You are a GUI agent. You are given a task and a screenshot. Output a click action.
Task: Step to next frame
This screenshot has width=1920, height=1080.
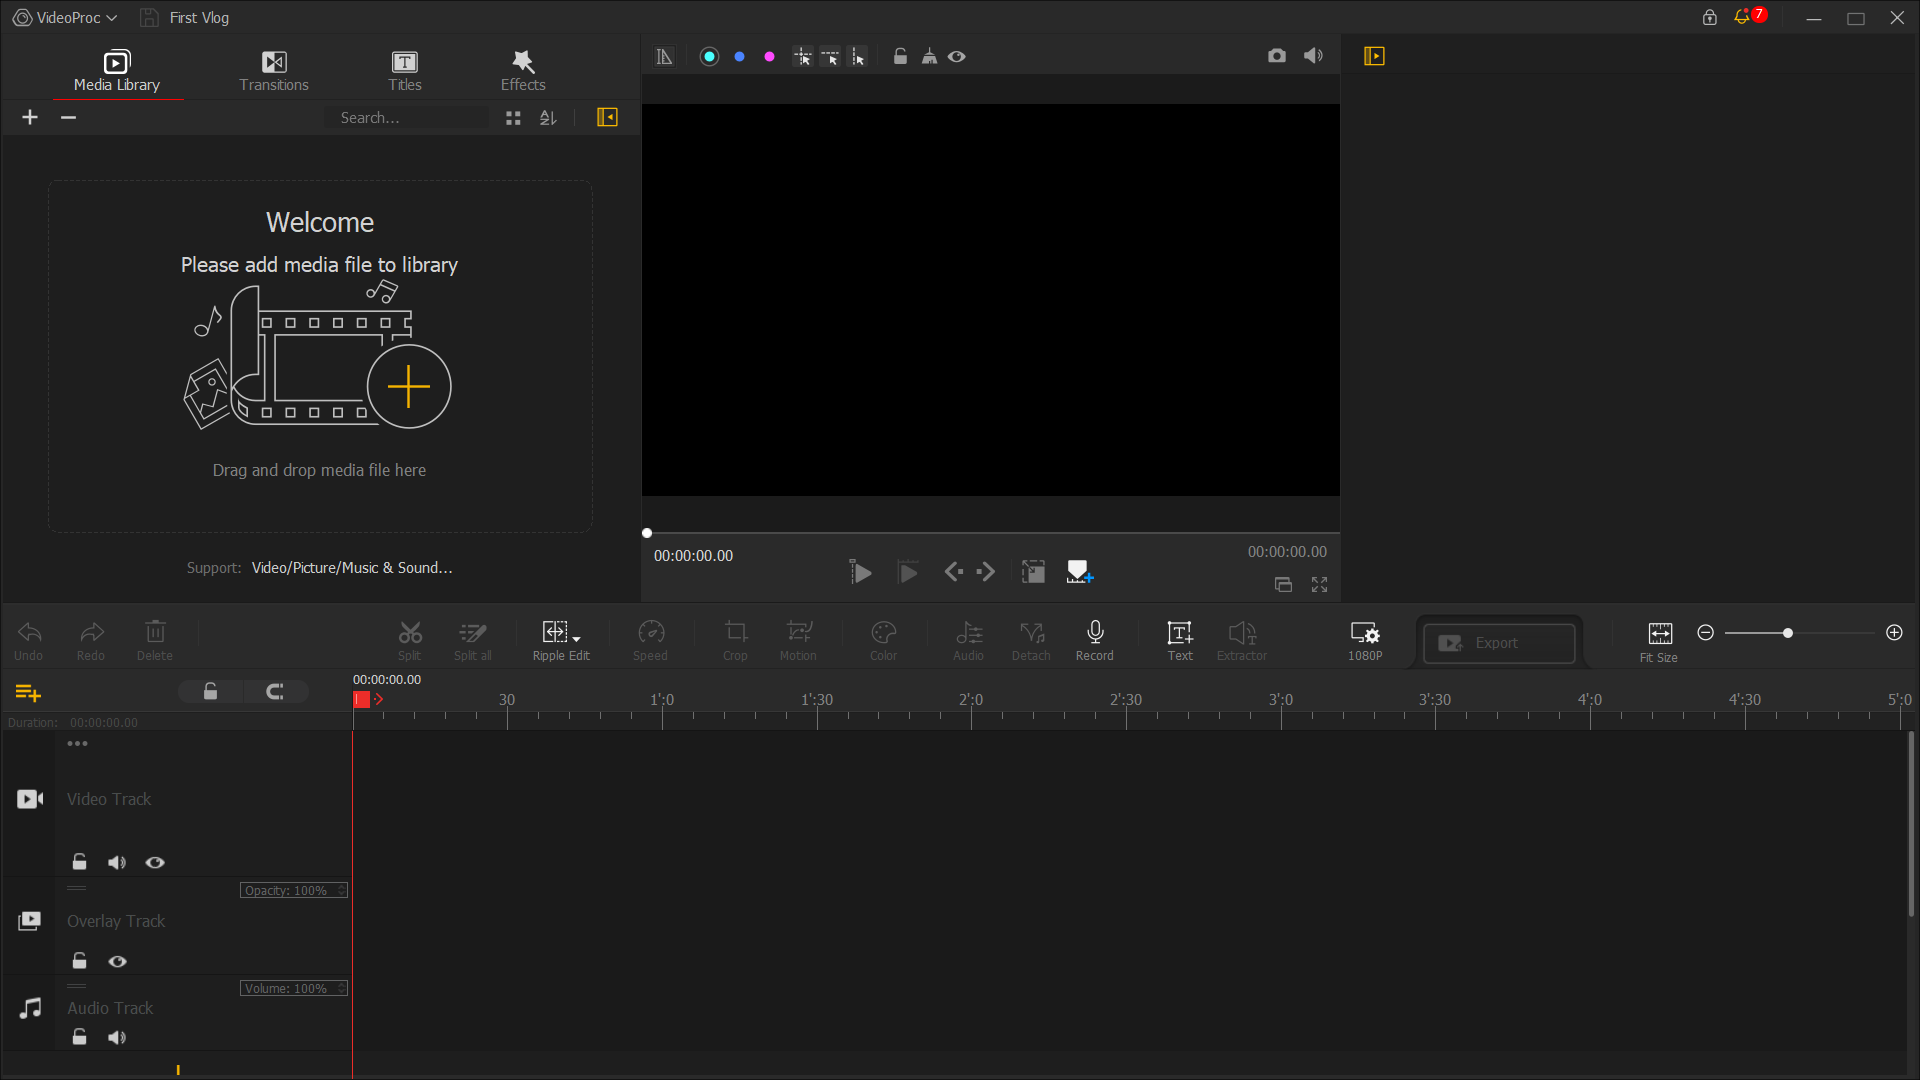click(986, 572)
